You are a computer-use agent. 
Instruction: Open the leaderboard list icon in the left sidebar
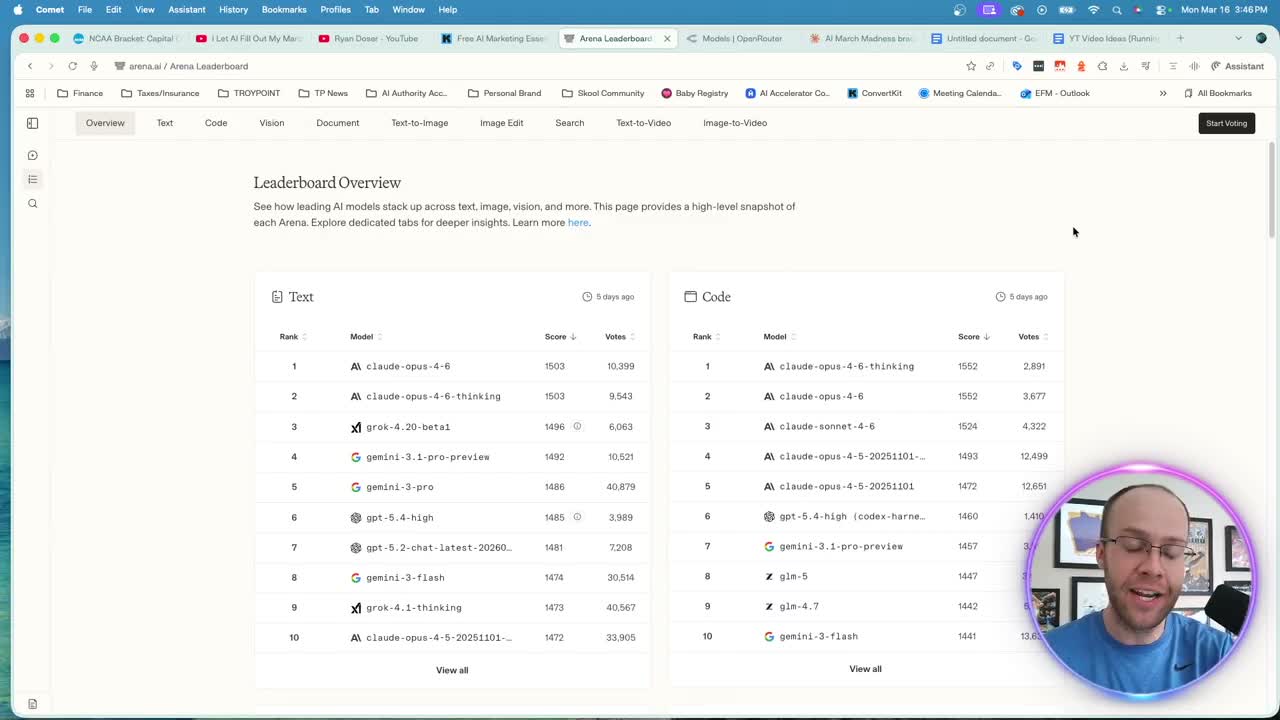point(32,179)
